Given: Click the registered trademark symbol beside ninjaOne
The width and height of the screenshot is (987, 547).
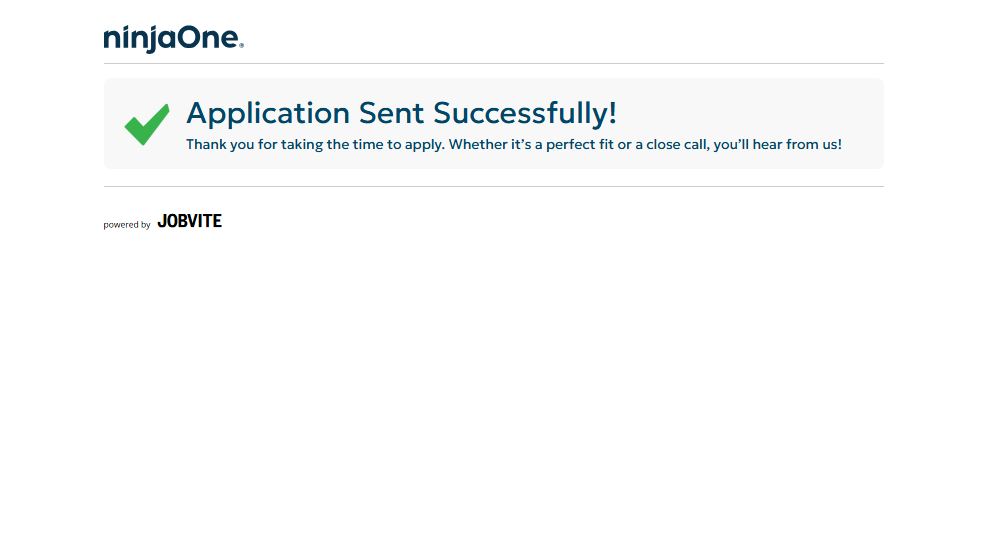Looking at the screenshot, I should pos(242,45).
